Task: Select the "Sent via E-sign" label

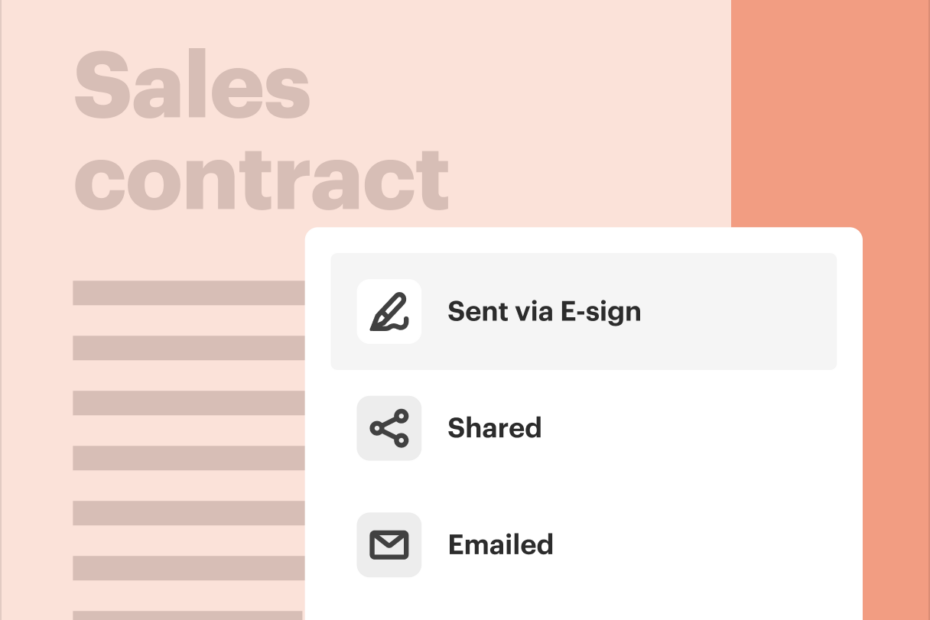Action: point(544,312)
